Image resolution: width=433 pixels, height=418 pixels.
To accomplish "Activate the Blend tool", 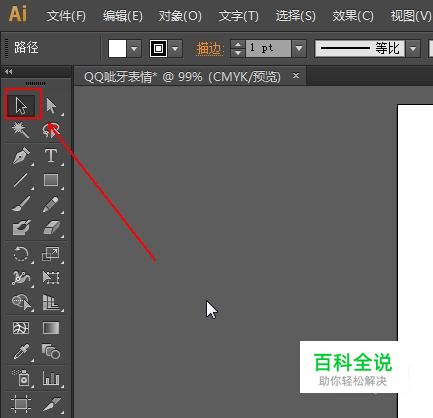I will click(x=51, y=352).
